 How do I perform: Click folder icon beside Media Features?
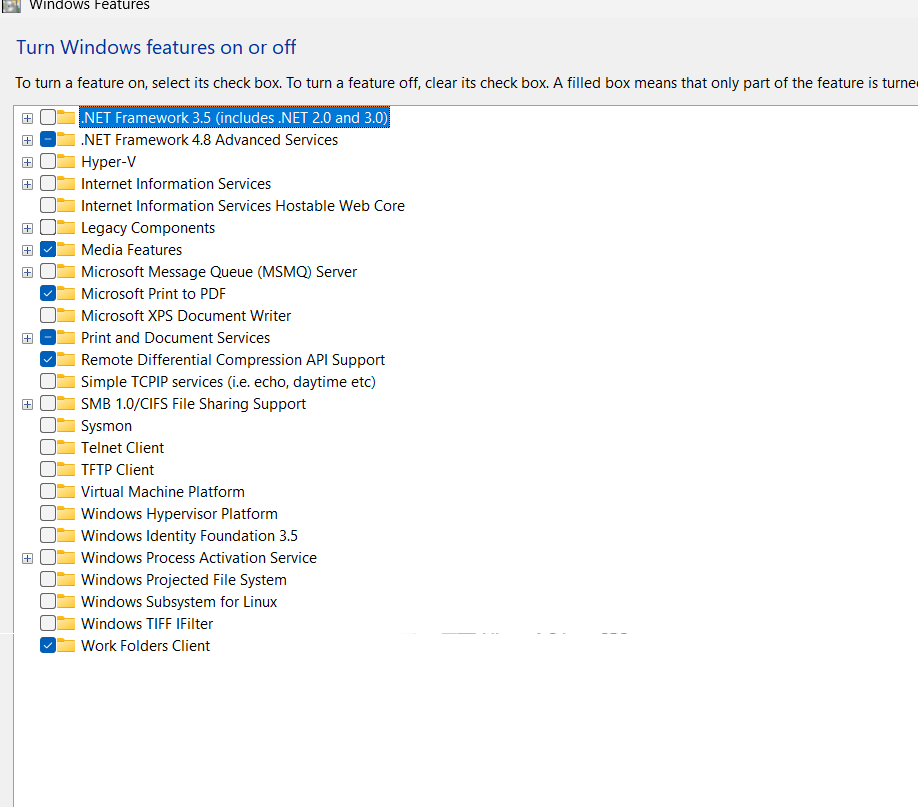coord(66,249)
